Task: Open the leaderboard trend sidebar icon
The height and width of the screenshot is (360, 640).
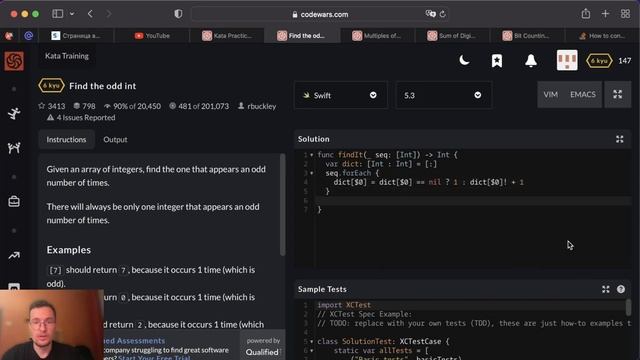Action: pyautogui.click(x=14, y=256)
